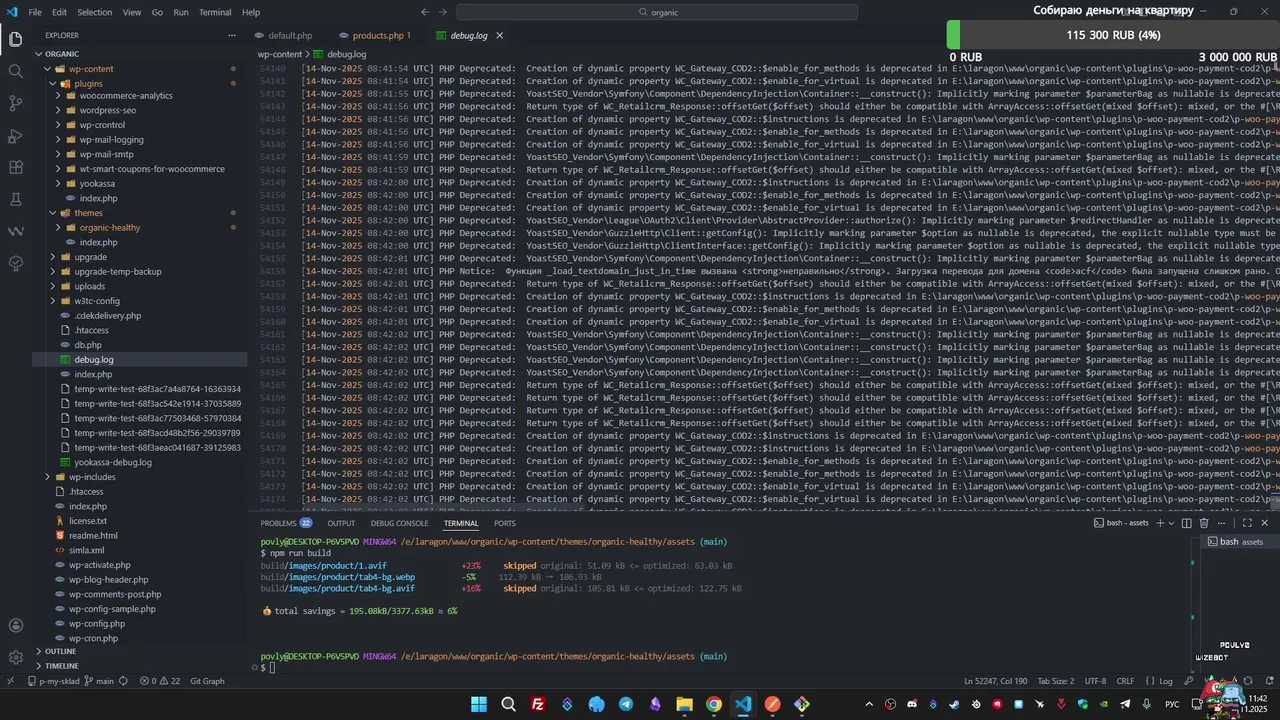
Task: Switch to the DEBUG CONSOLE tab
Action: (399, 523)
